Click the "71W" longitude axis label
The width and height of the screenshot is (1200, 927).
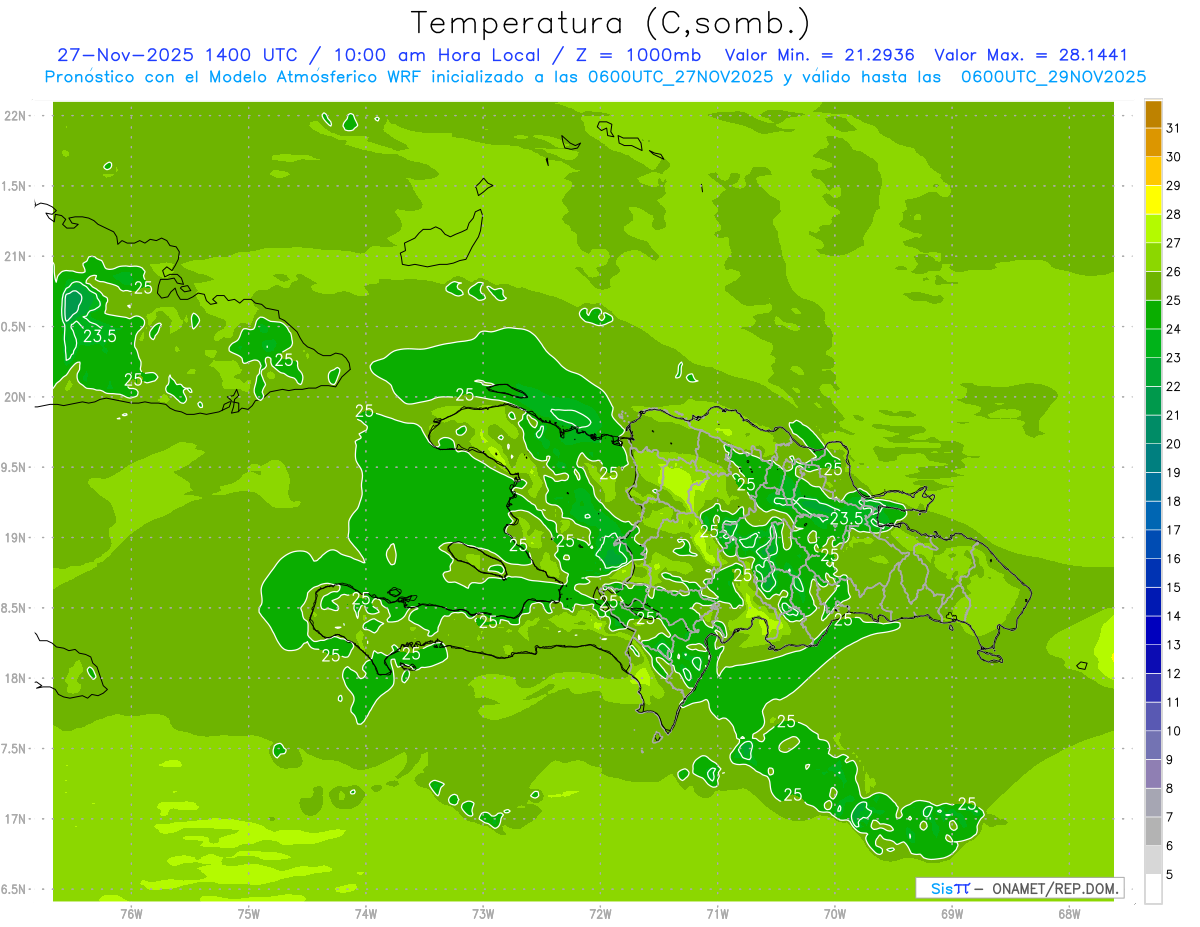pos(717,914)
